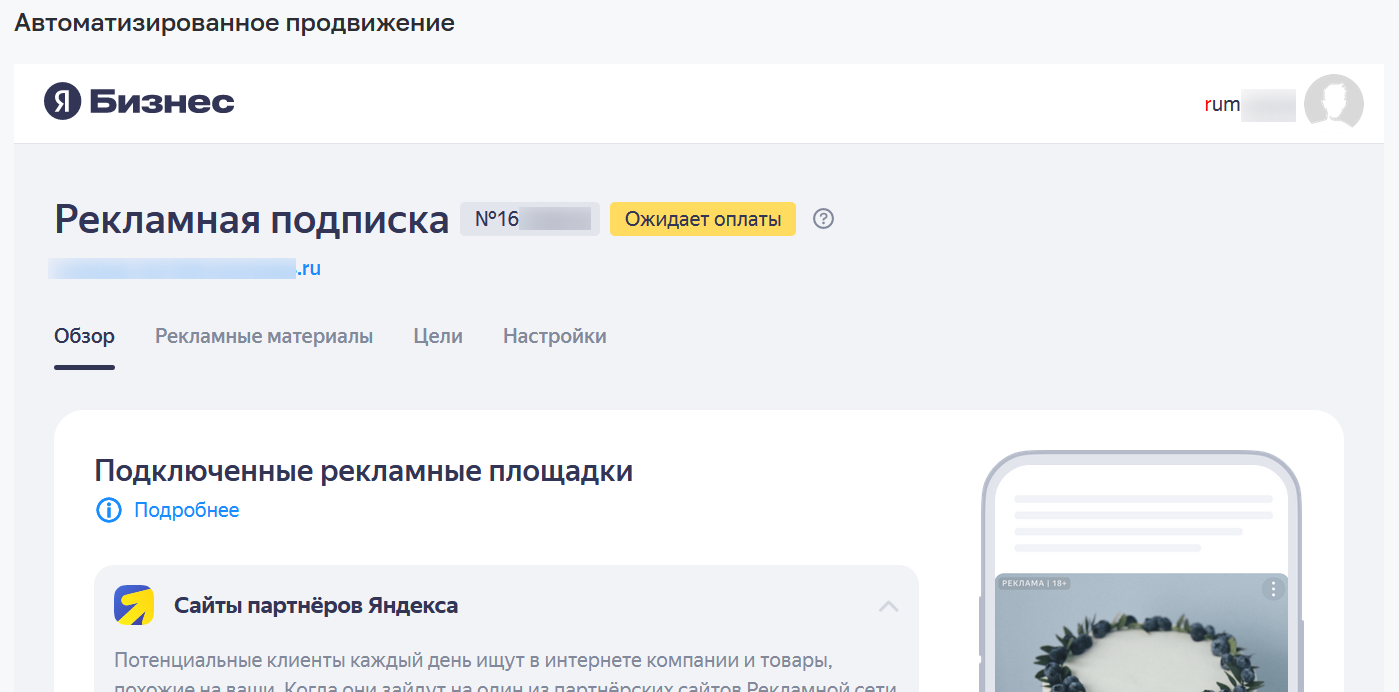
Task: Click the Автоматизированное продвижение title
Action: [x=235, y=23]
